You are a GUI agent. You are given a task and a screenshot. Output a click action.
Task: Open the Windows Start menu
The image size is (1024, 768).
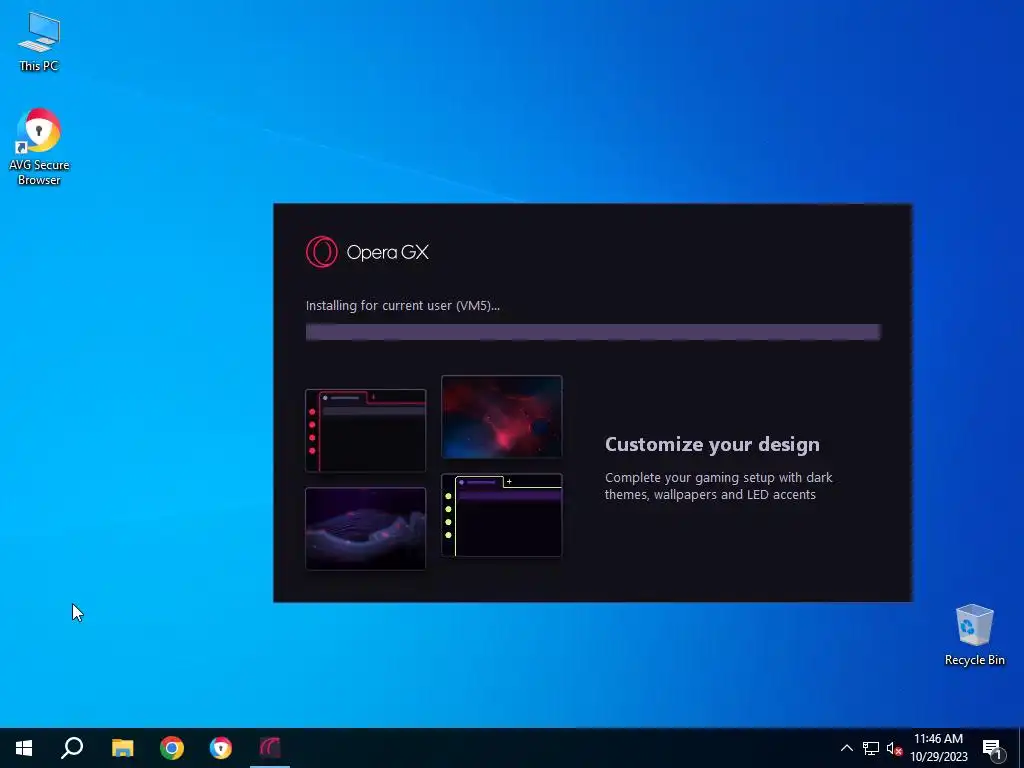coord(24,748)
